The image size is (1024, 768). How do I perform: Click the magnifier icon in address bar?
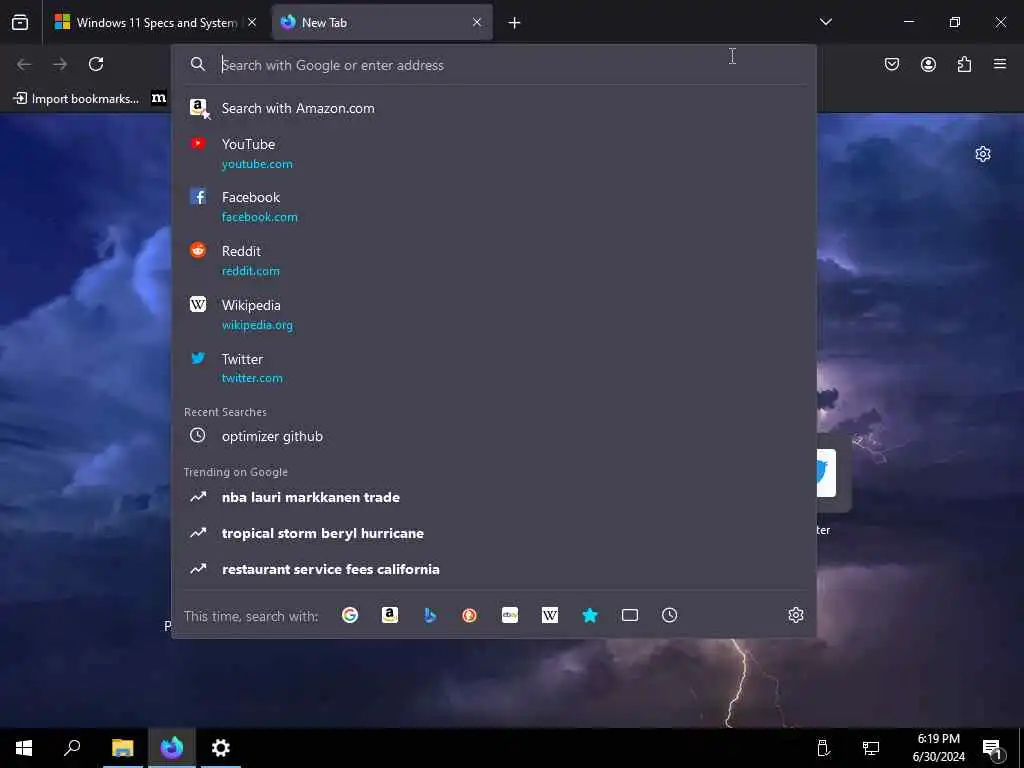(198, 64)
